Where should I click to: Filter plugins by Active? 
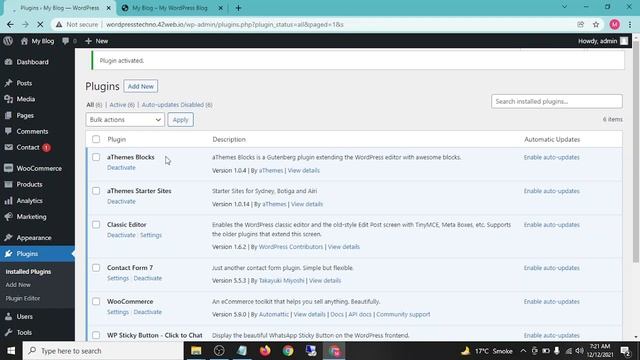[122, 105]
